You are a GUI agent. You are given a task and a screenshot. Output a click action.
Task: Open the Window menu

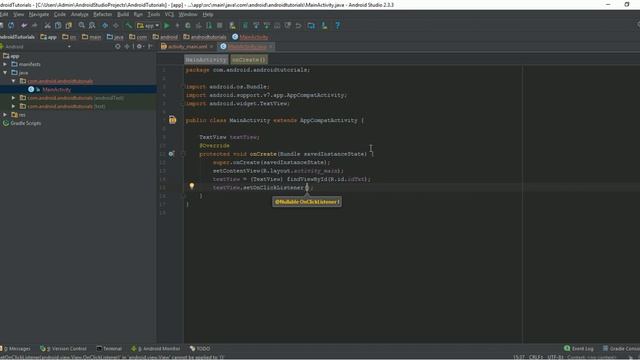(188, 14)
